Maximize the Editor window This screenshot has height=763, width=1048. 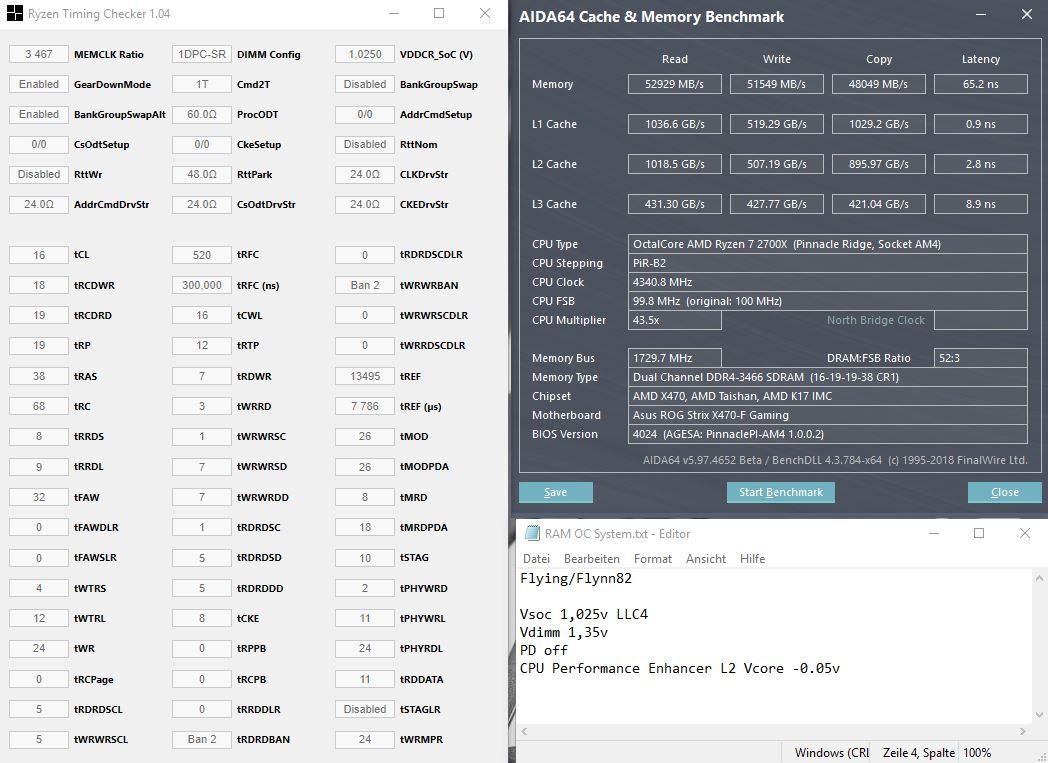click(x=979, y=533)
